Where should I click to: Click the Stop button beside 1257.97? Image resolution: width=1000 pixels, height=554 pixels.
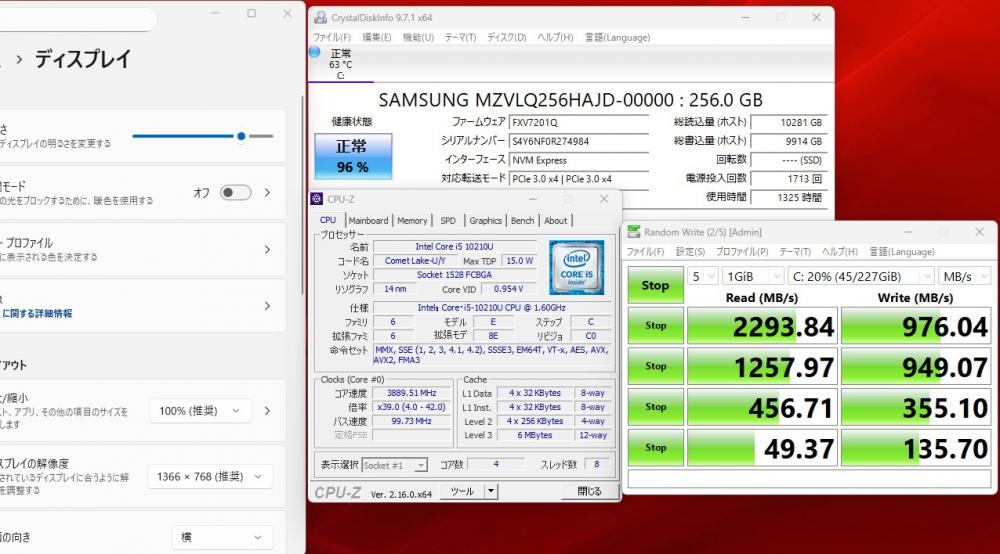coord(655,367)
